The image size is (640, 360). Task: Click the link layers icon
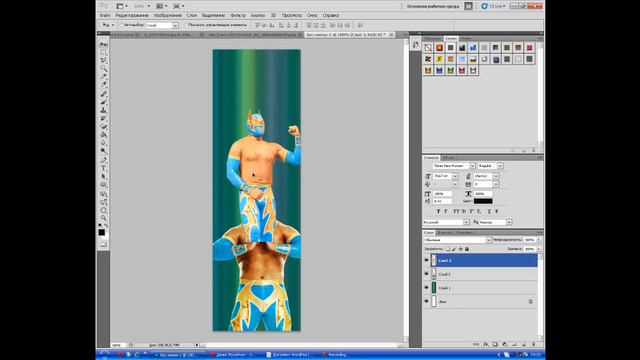pos(476,344)
